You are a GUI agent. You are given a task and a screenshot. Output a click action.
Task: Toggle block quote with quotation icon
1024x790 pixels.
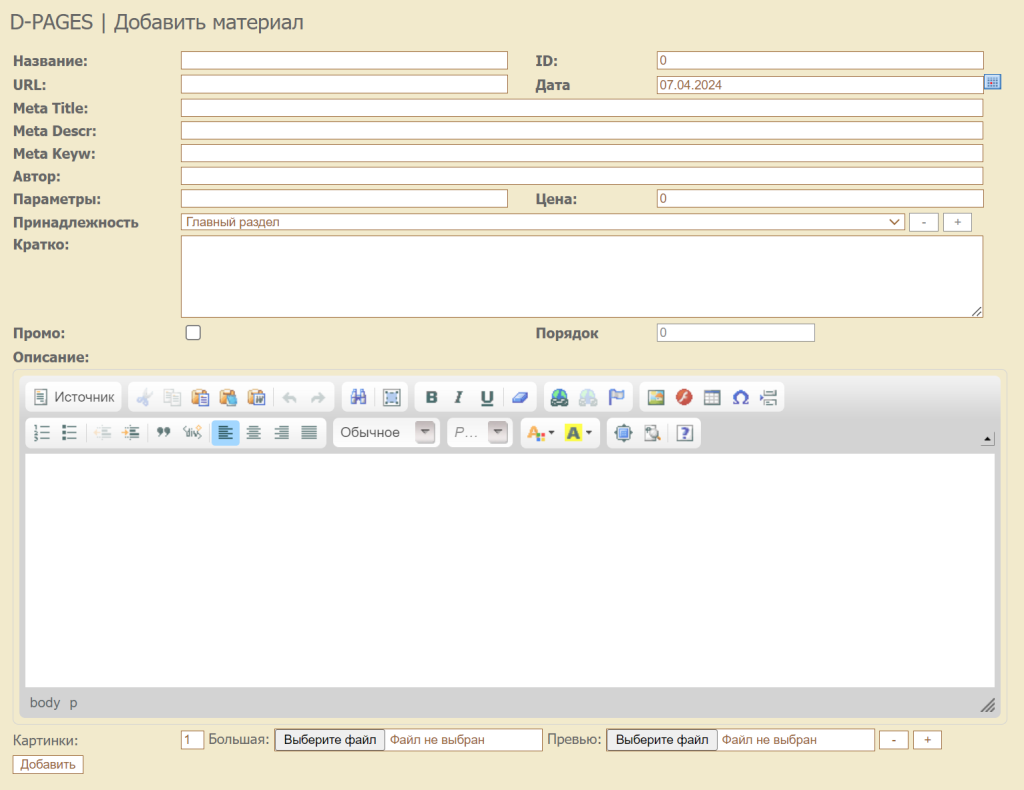click(163, 432)
